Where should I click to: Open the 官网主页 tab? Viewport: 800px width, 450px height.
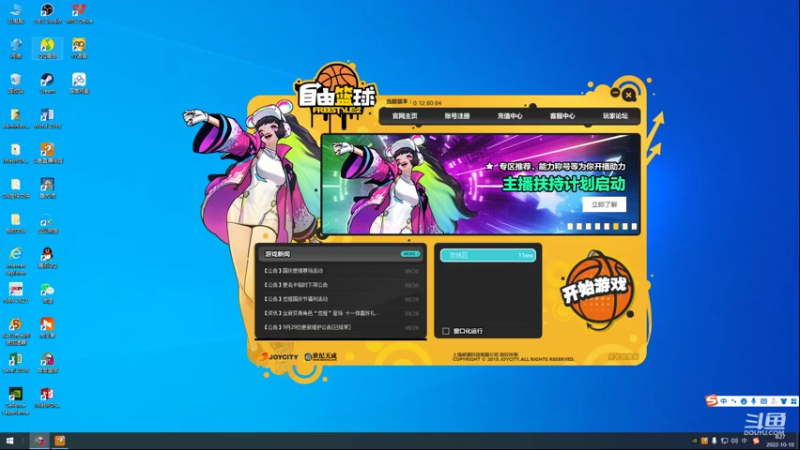tap(405, 116)
